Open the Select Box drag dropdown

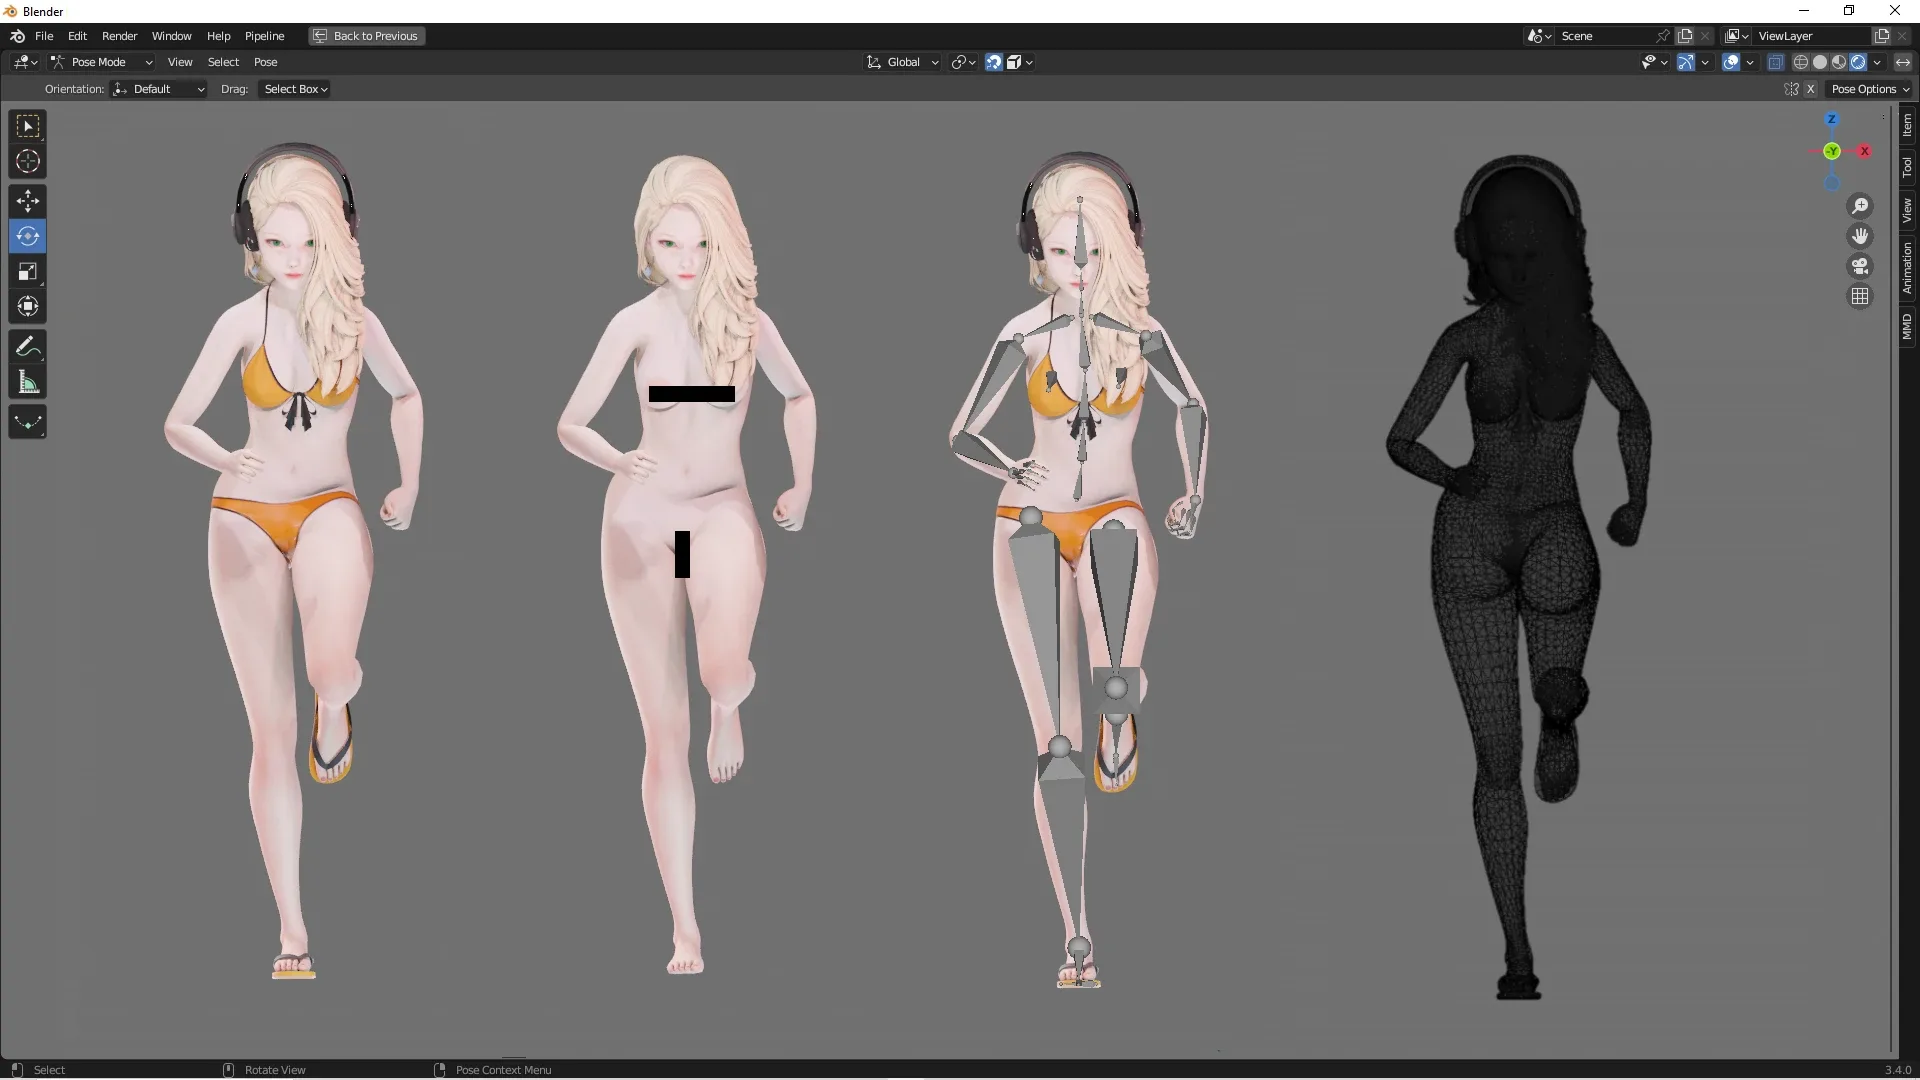(x=293, y=89)
